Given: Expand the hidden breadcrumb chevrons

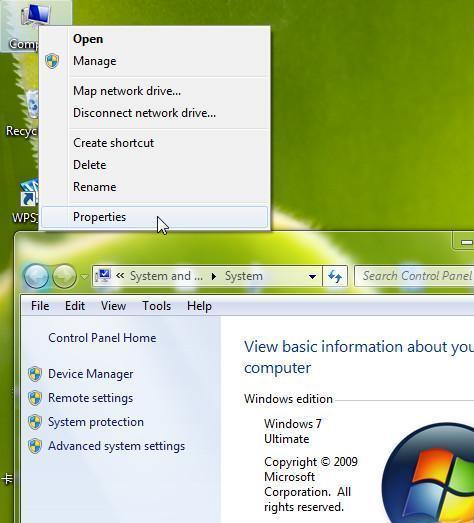Looking at the screenshot, I should point(120,276).
